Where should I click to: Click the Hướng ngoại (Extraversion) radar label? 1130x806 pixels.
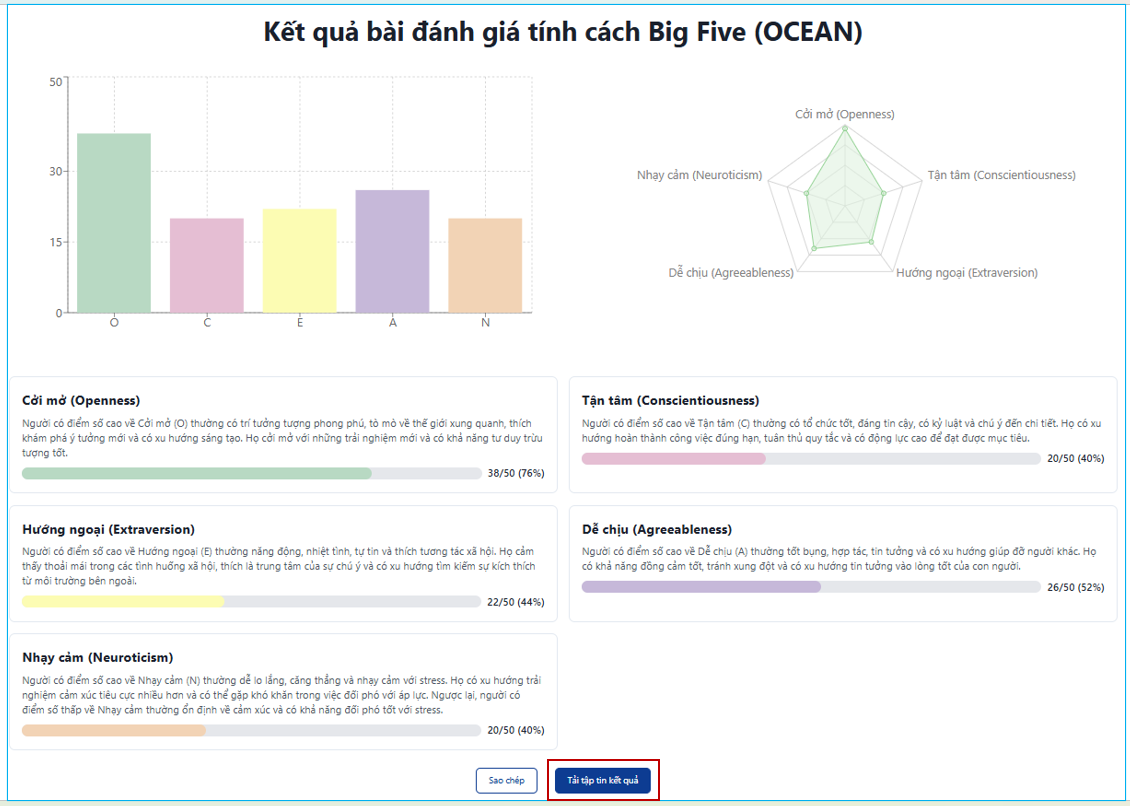coord(966,273)
